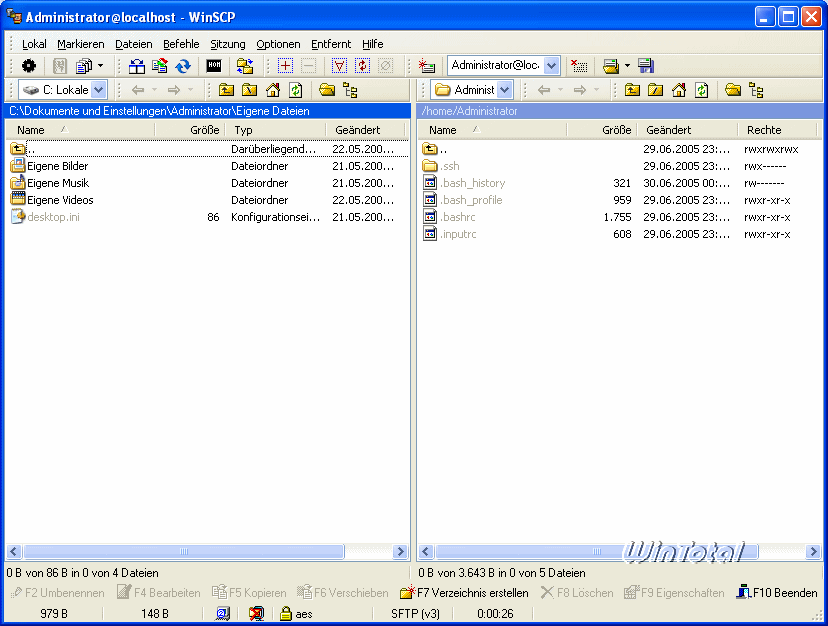
Task: Click the local panel horizontal scrollbar thumb
Action: (x=184, y=552)
